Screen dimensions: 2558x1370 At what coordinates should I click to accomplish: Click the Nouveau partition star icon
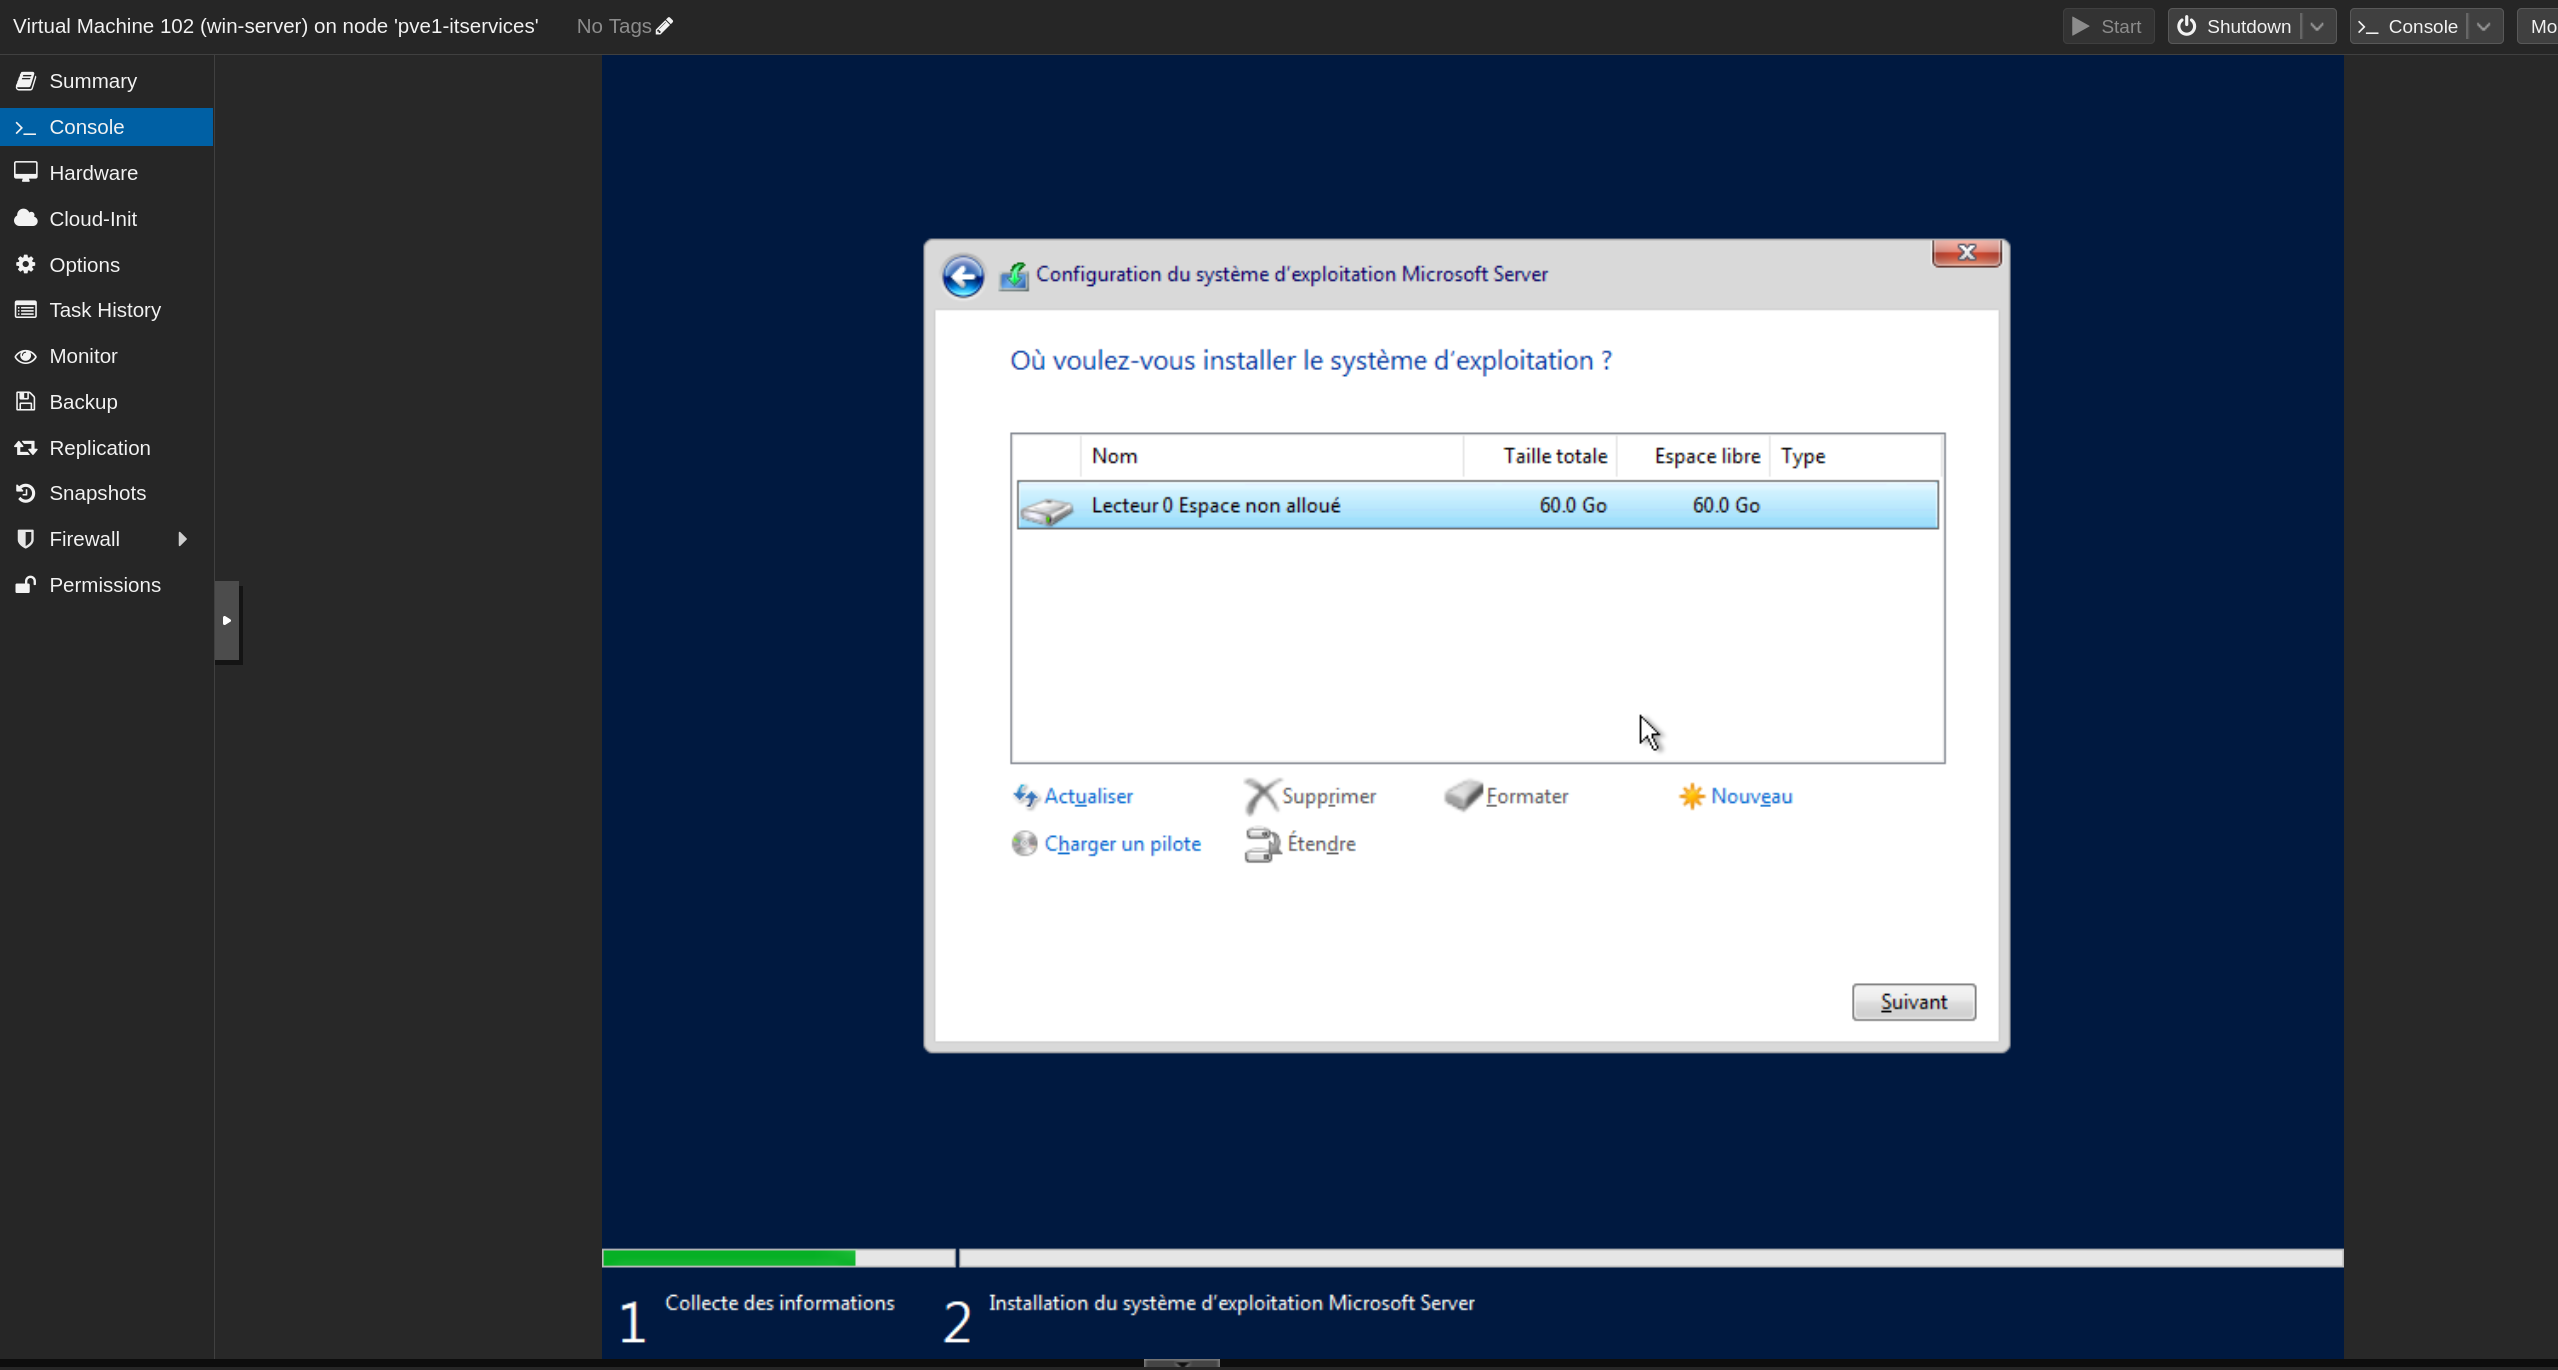(x=1691, y=796)
